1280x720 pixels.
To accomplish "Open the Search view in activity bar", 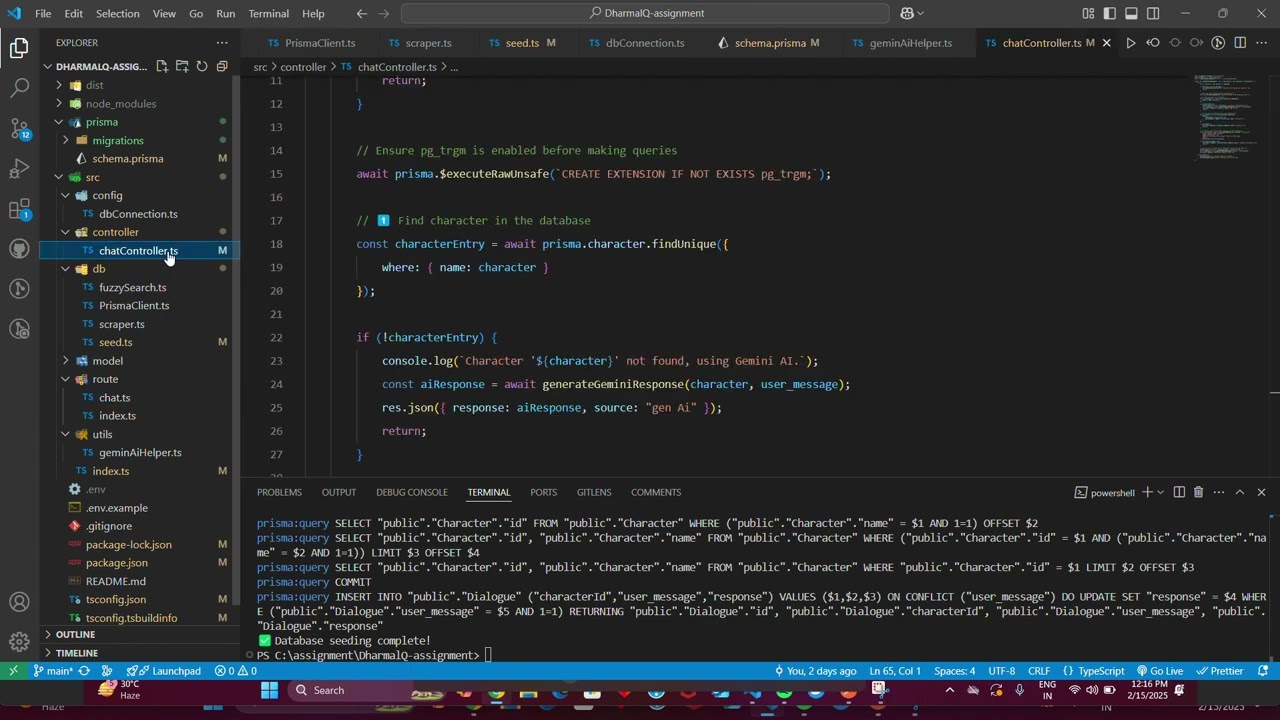I will [19, 88].
